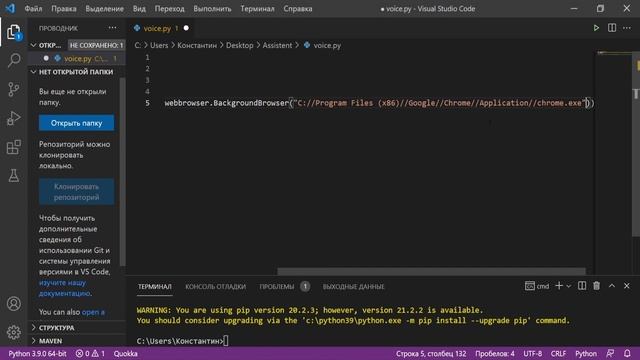Open the Manage gear icon
The height and width of the screenshot is (360, 640).
click(13, 332)
